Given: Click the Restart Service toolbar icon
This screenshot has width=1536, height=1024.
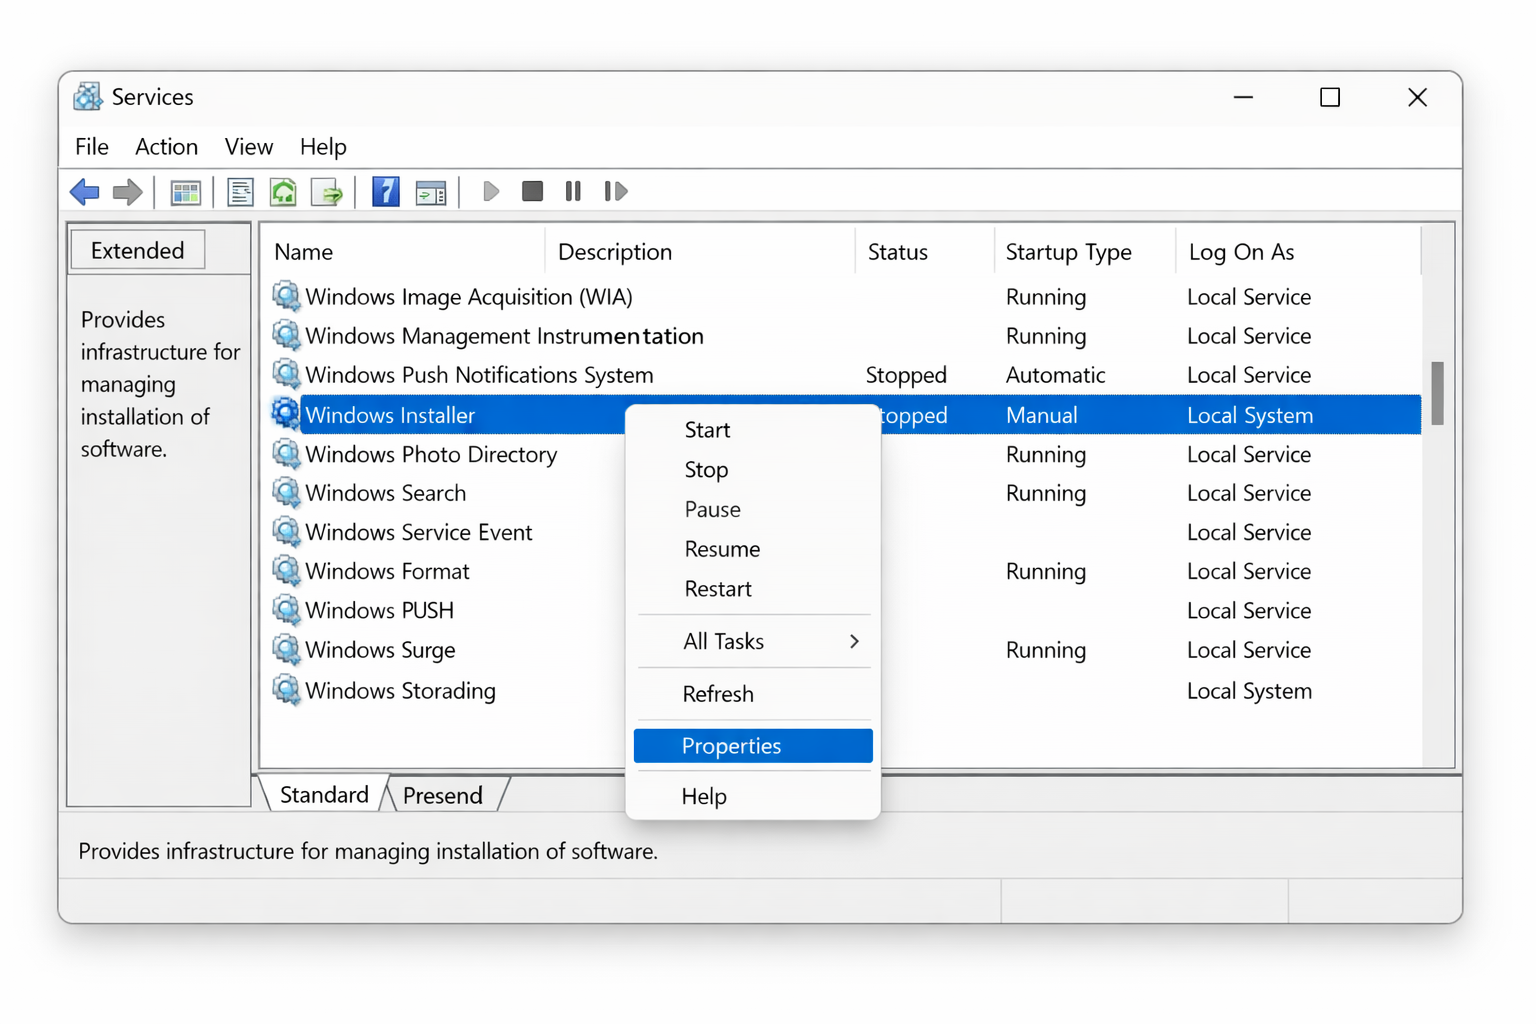Looking at the screenshot, I should coord(615,191).
